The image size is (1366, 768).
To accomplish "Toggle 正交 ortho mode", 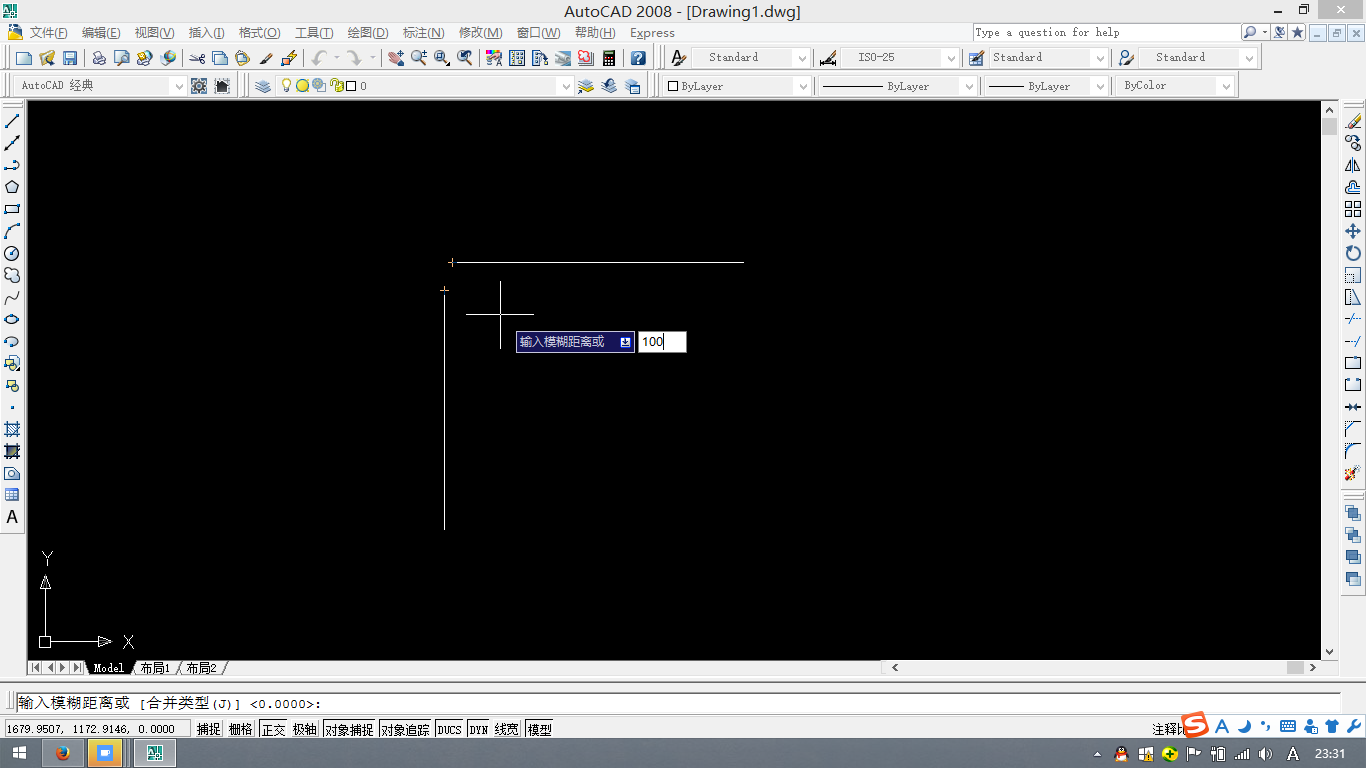I will (x=273, y=729).
